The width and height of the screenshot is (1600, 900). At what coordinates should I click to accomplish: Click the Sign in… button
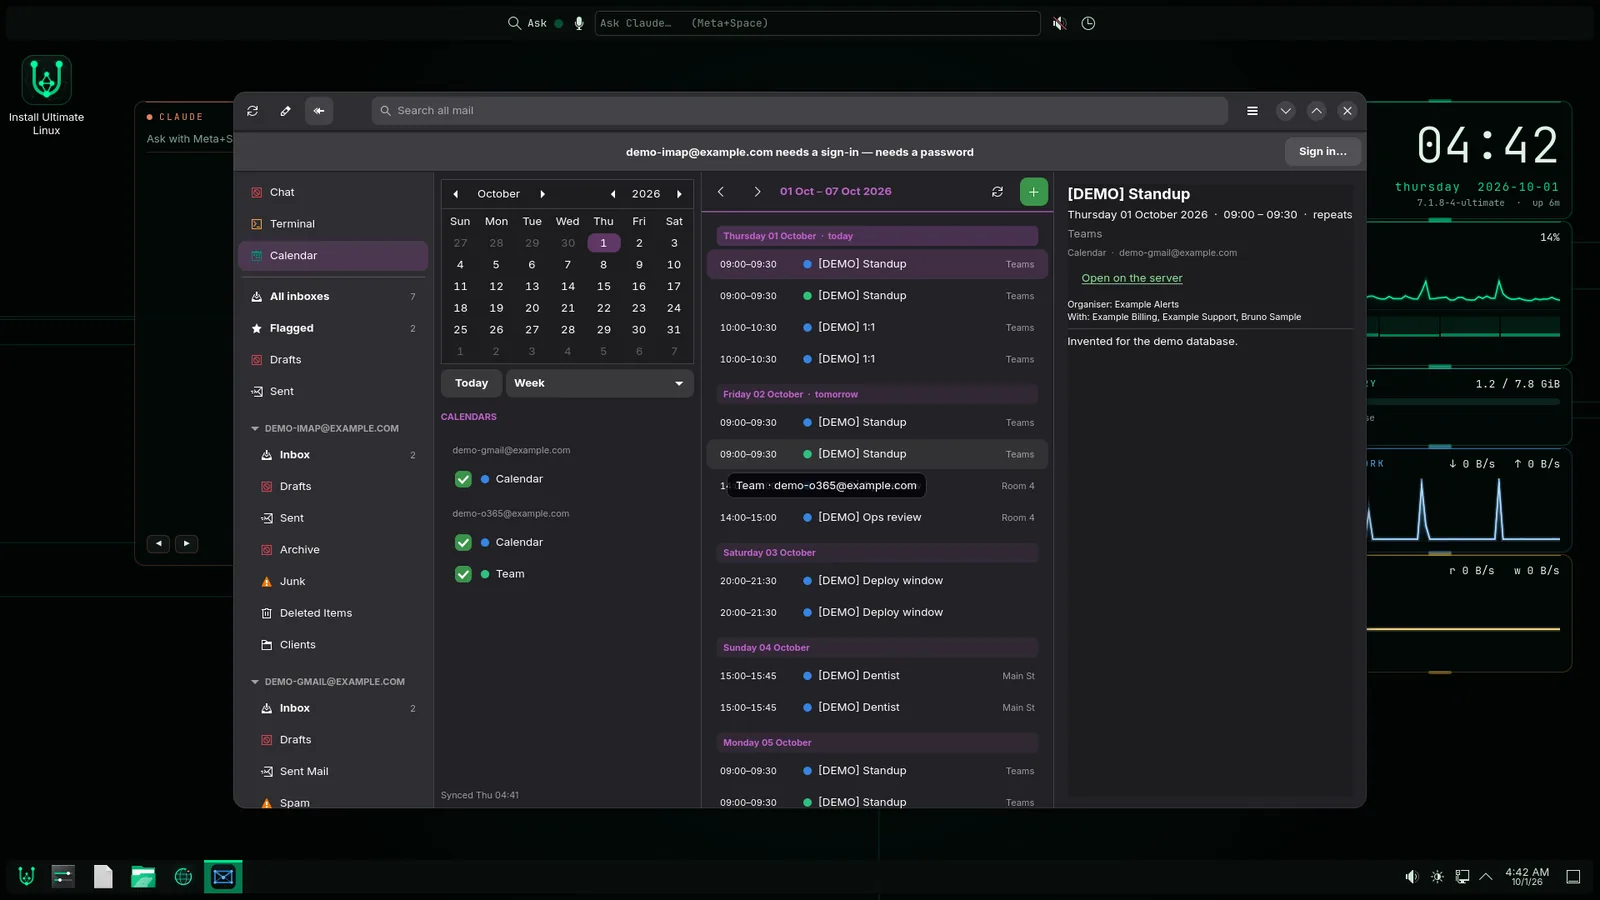click(x=1322, y=152)
